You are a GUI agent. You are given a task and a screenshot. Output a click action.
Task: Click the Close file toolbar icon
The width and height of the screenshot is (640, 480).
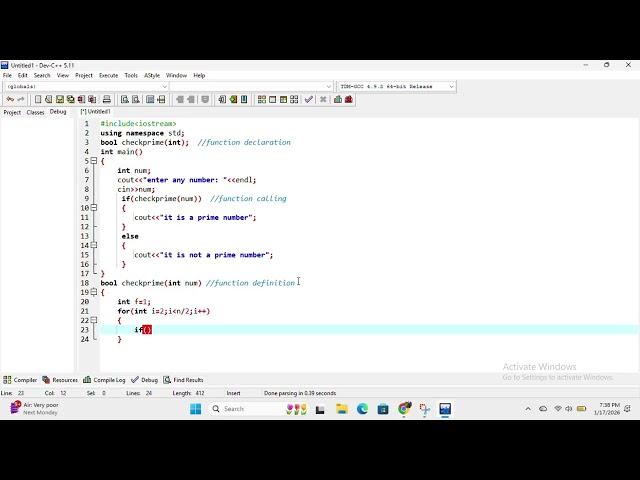point(81,99)
